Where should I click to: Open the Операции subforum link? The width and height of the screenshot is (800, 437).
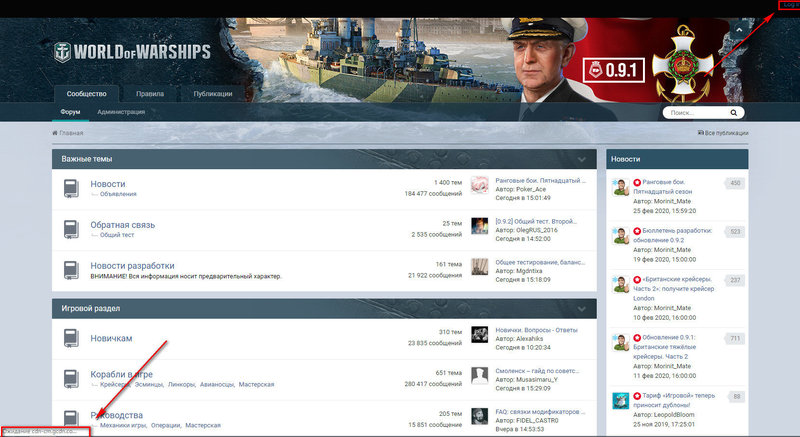pos(165,425)
